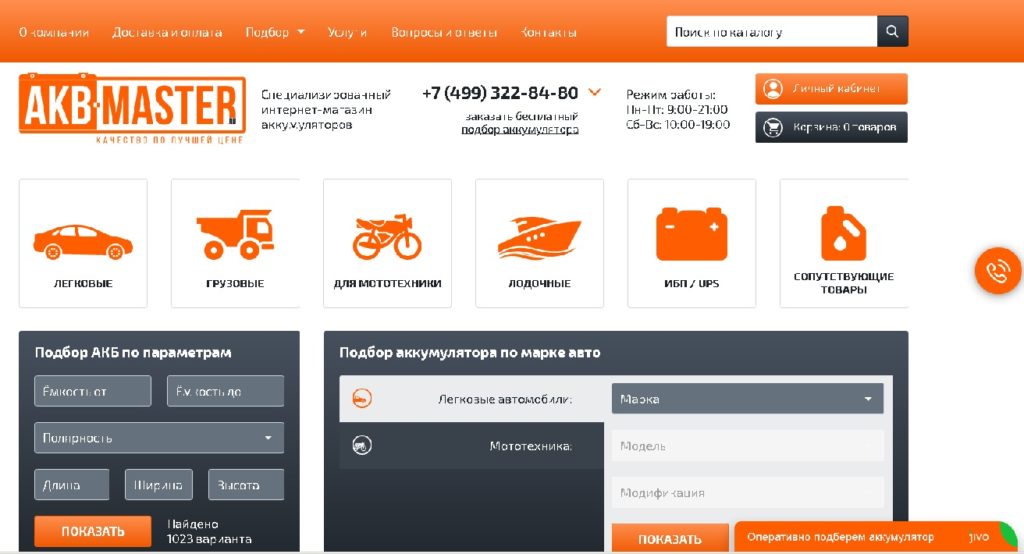The height and width of the screenshot is (554, 1024).
Task: Open the ЛОДОЧНЫЕ boat category icon
Action: pyautogui.click(x=539, y=236)
